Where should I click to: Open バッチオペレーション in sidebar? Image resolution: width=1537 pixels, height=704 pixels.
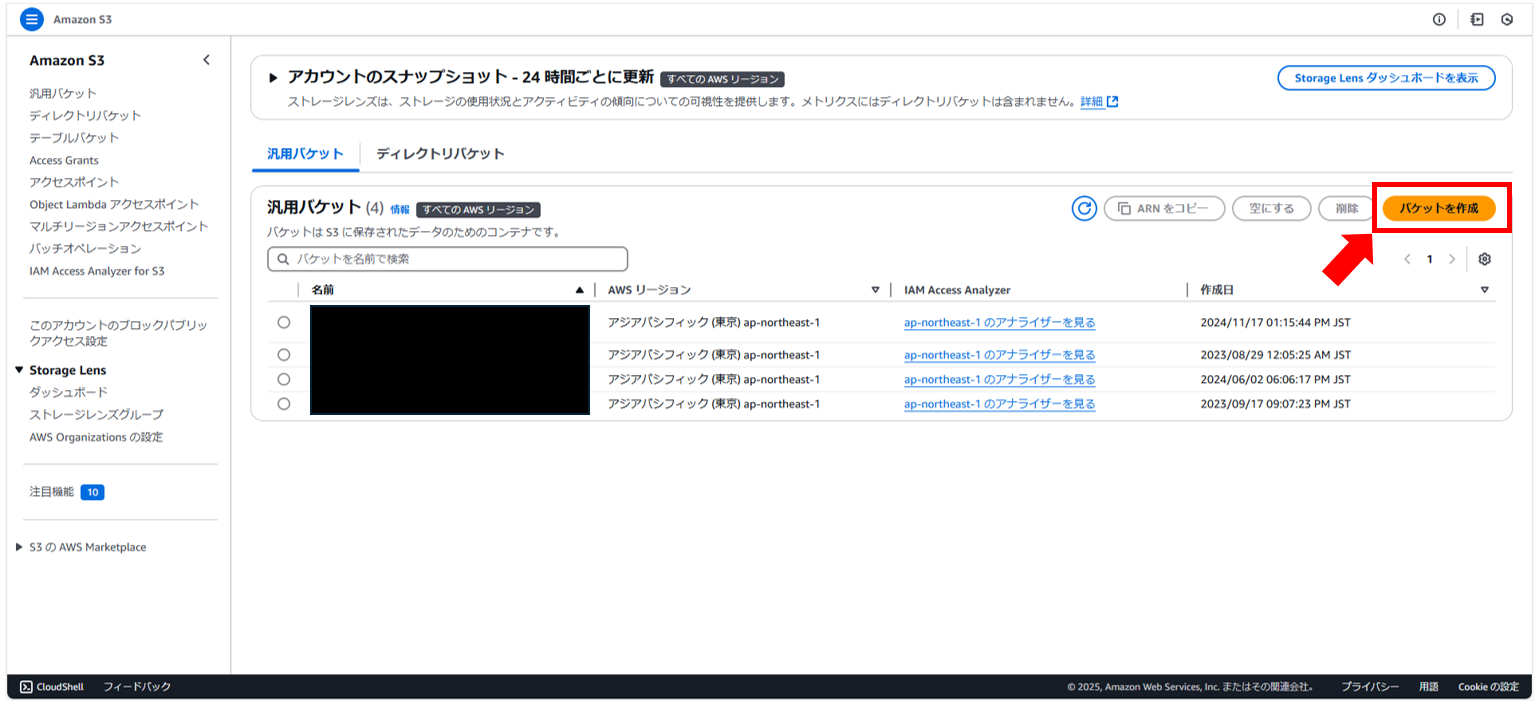click(85, 248)
